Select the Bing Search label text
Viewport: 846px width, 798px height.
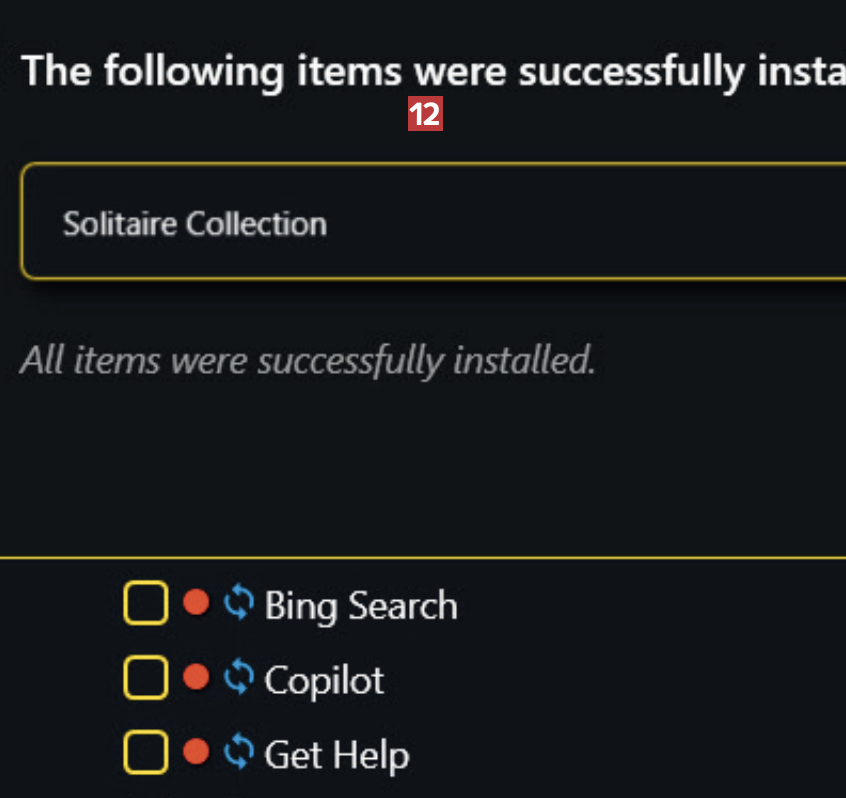[x=360, y=606]
